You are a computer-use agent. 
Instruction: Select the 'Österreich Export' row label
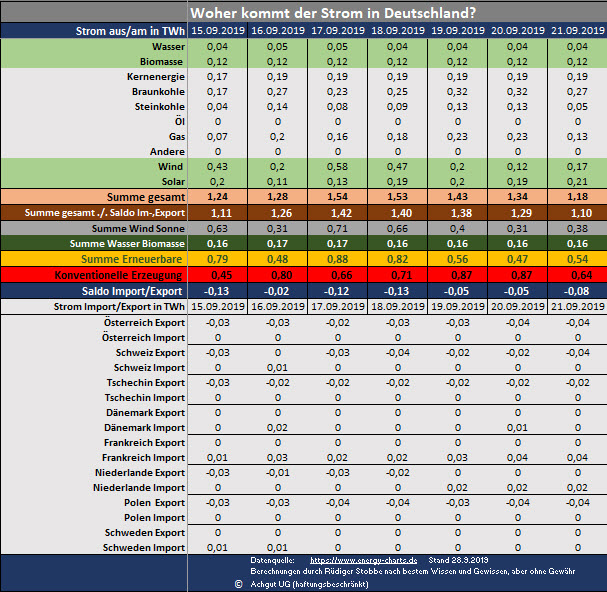(x=144, y=323)
